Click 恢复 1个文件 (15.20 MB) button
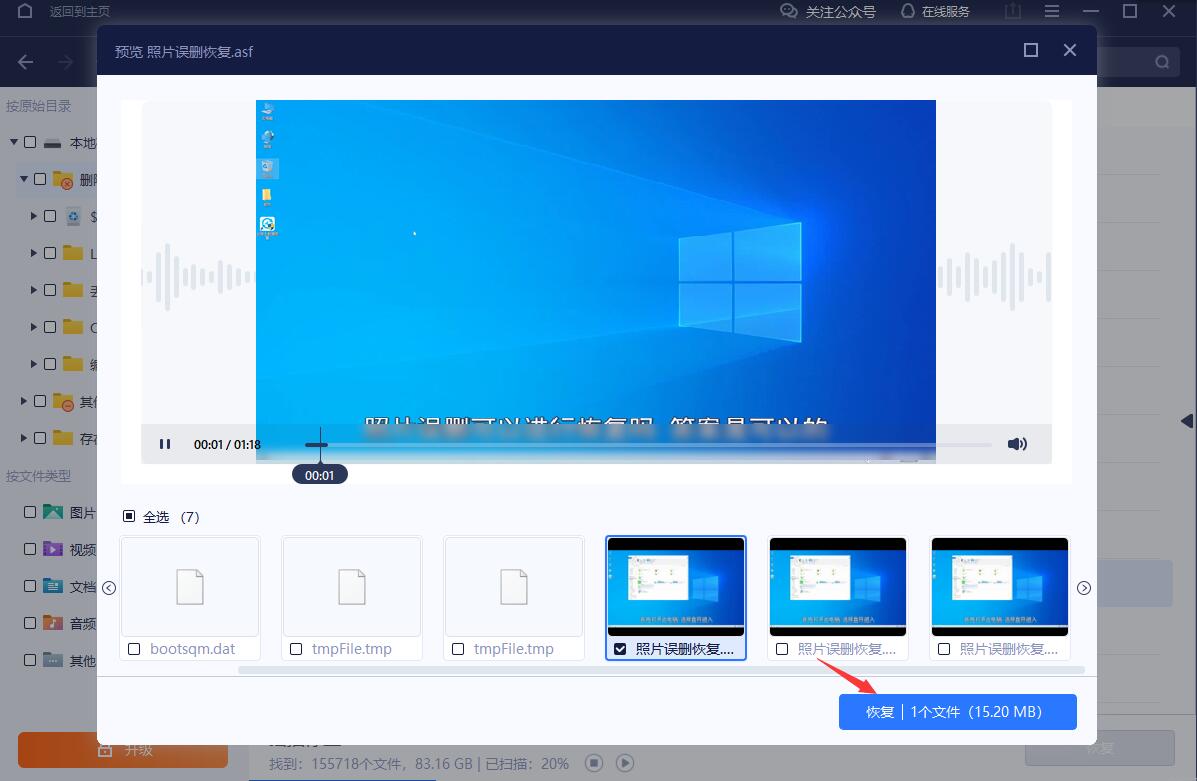Image resolution: width=1197 pixels, height=781 pixels. click(x=957, y=712)
